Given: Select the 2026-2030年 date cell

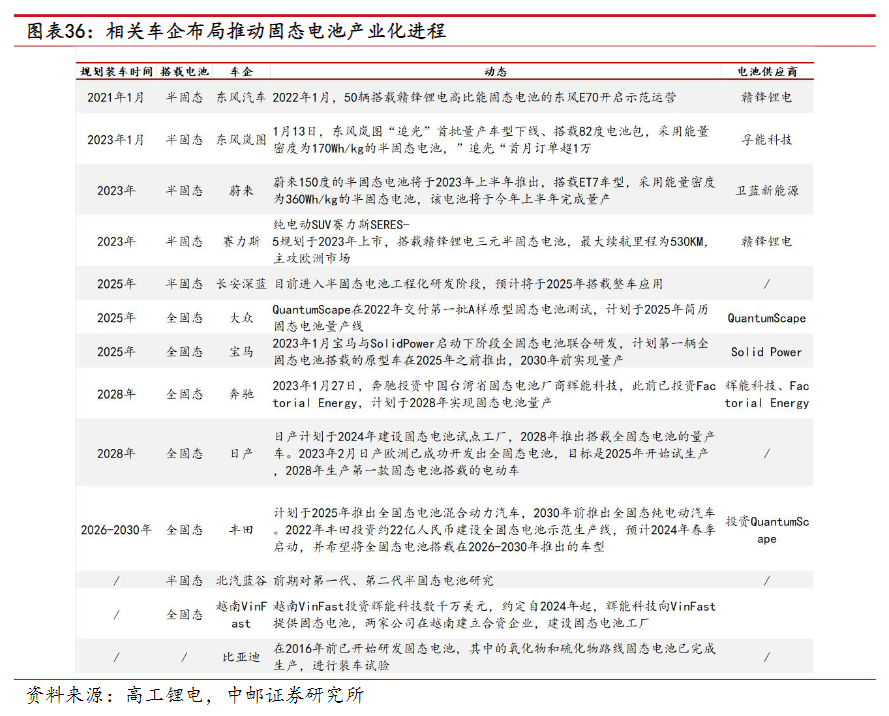Looking at the screenshot, I should 116,530.
